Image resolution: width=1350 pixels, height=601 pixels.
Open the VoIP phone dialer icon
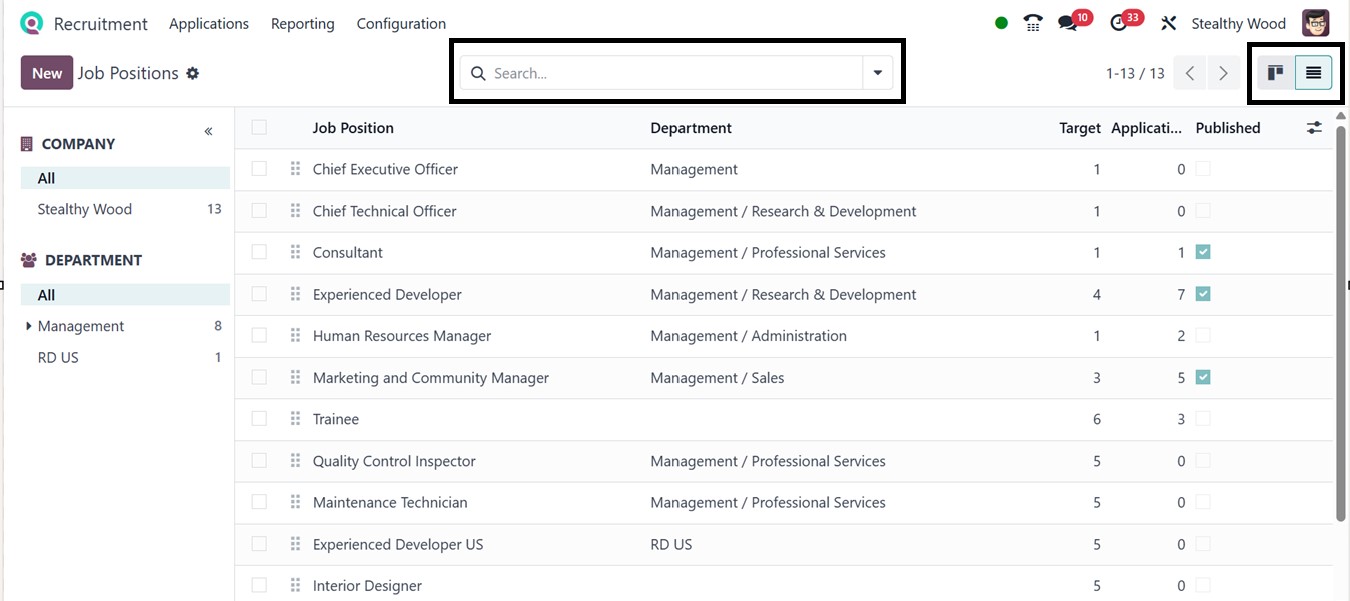[1033, 23]
